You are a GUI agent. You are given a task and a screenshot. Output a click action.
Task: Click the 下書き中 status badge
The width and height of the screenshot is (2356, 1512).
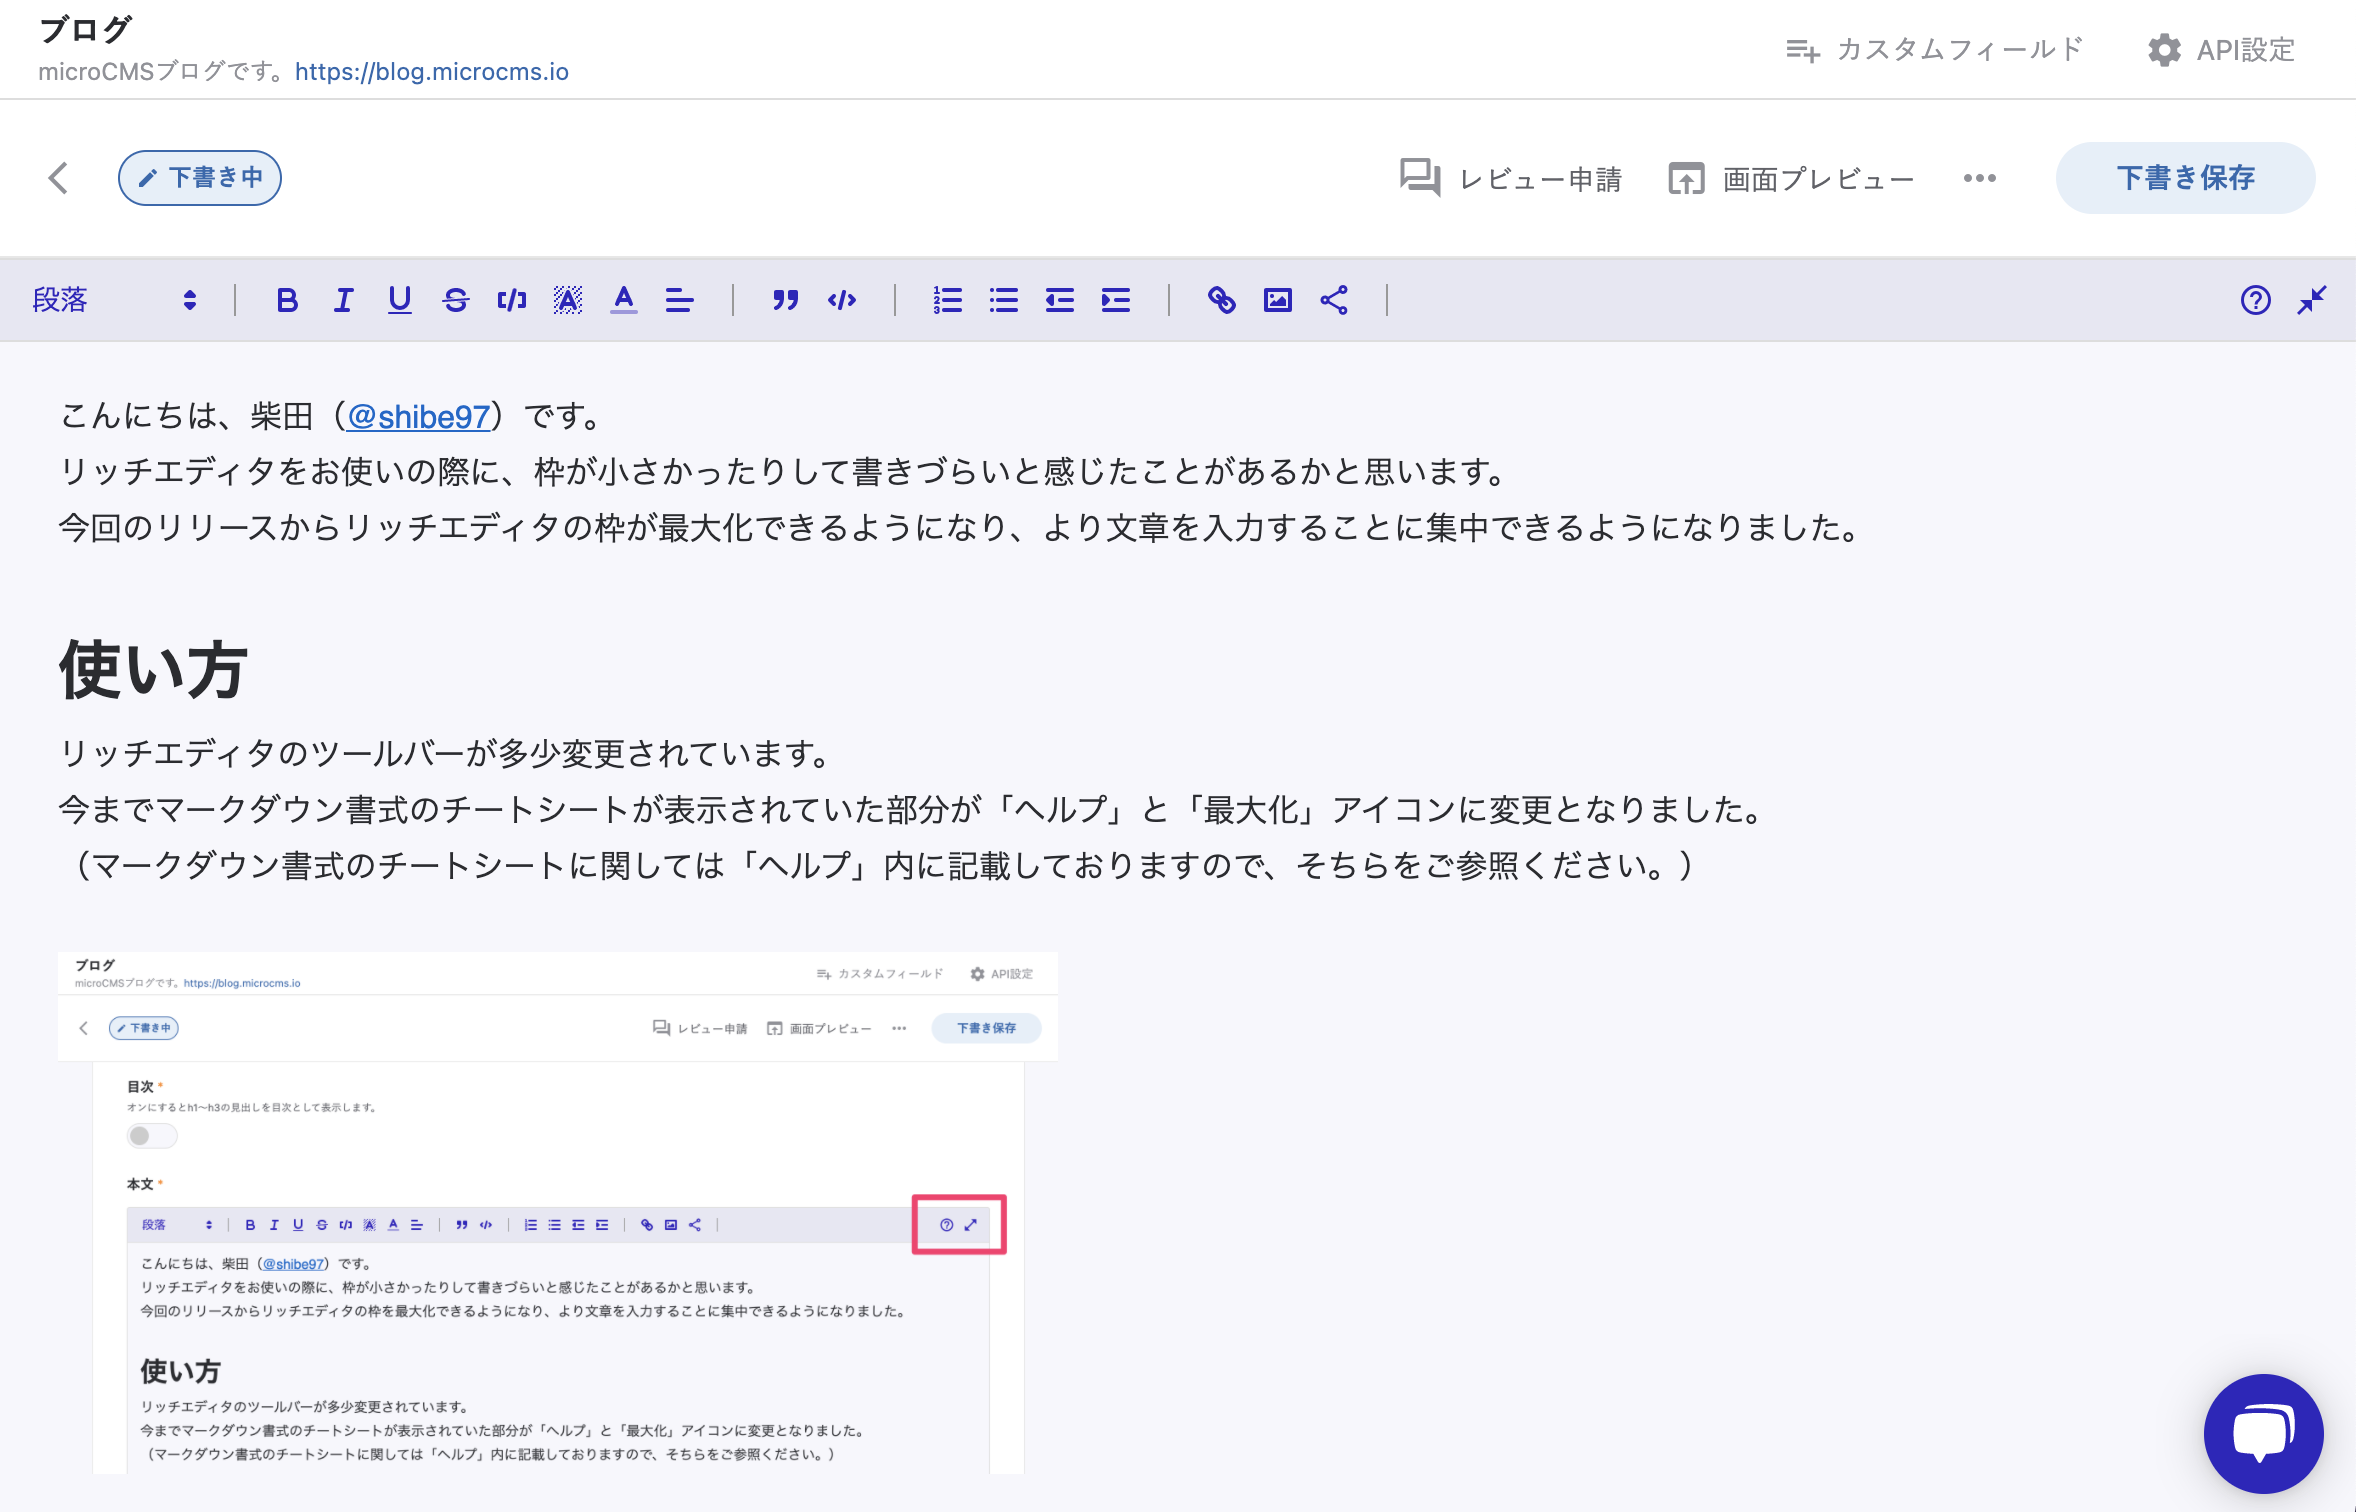pos(200,178)
